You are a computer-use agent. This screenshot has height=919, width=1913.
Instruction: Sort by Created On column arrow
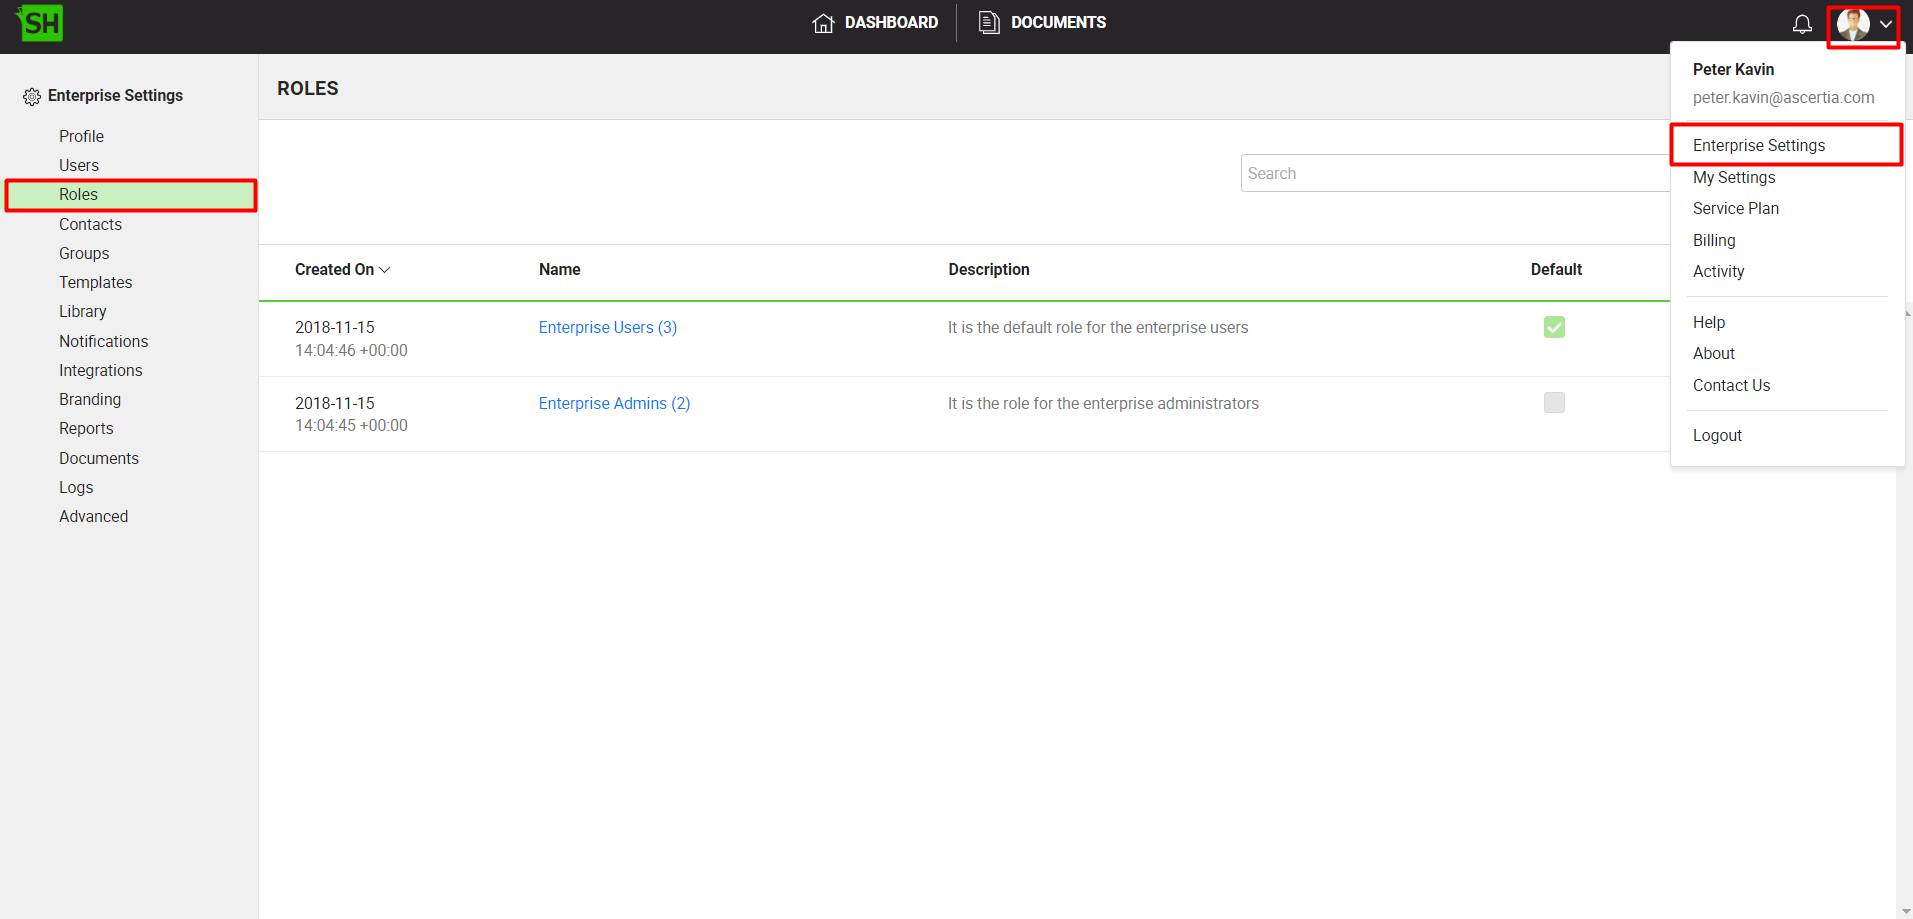(385, 270)
